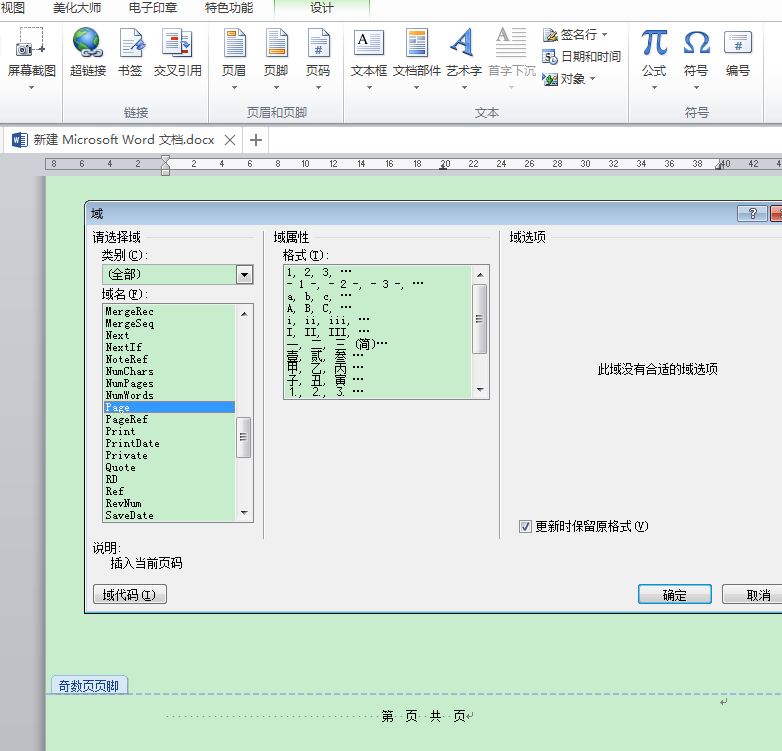
Task: Expand the Page Number dropdown arrow
Action: pos(318,88)
